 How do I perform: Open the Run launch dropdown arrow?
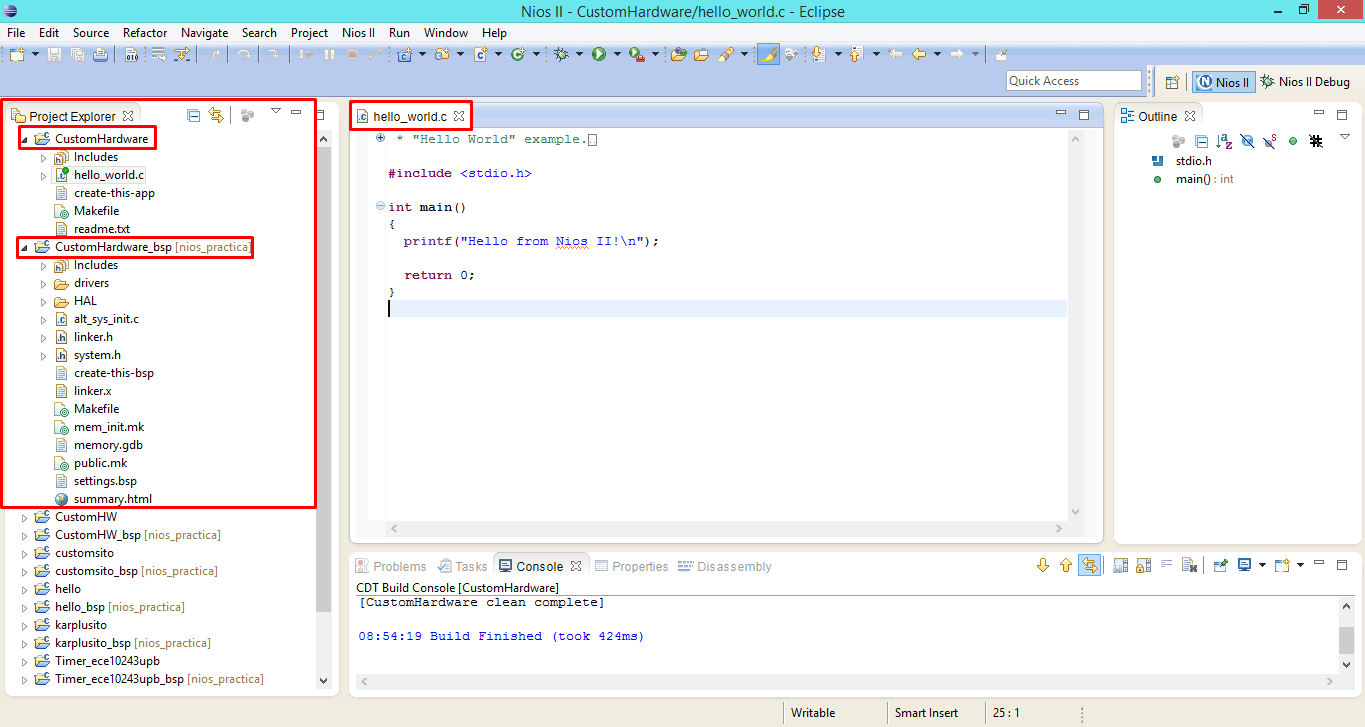[x=617, y=54]
